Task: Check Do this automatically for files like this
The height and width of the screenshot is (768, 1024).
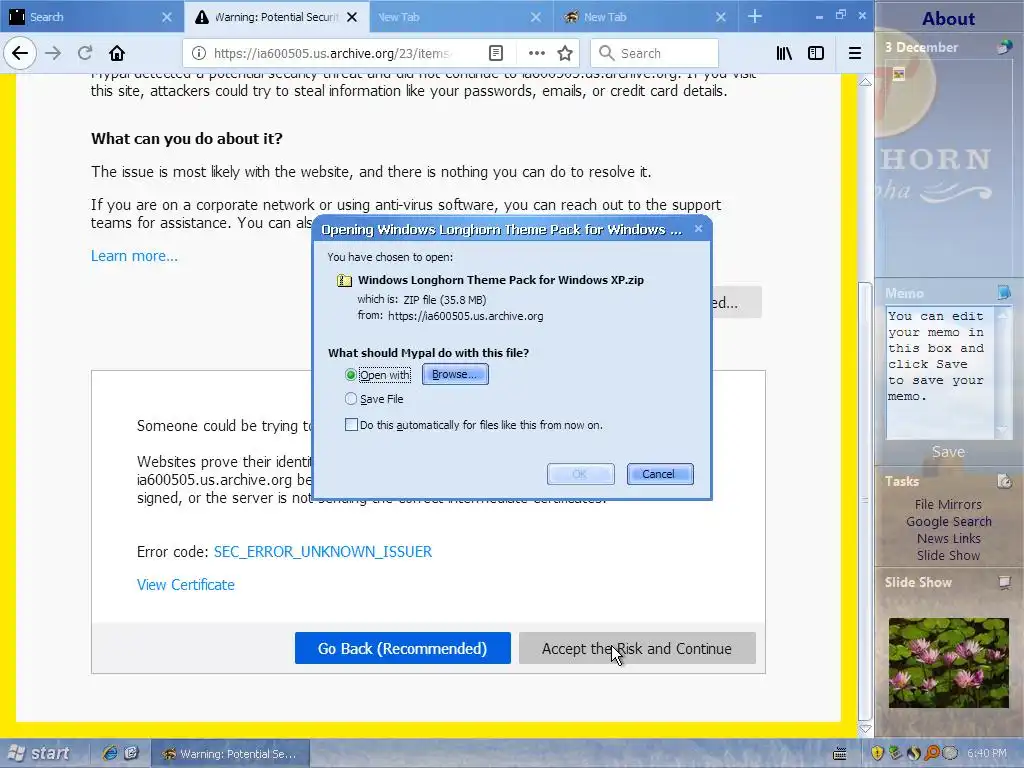Action: click(x=351, y=424)
